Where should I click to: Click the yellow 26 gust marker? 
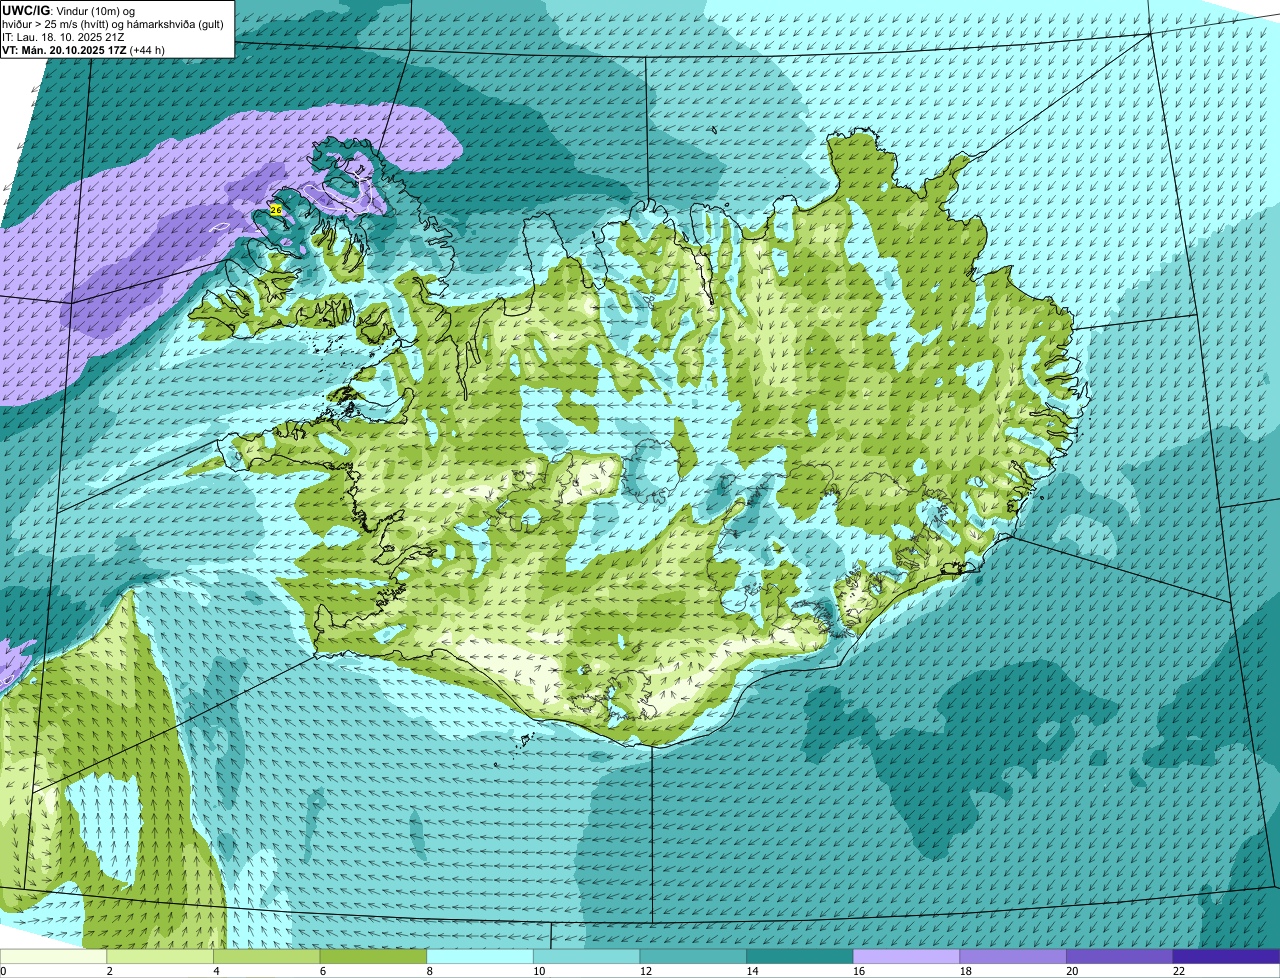point(276,210)
